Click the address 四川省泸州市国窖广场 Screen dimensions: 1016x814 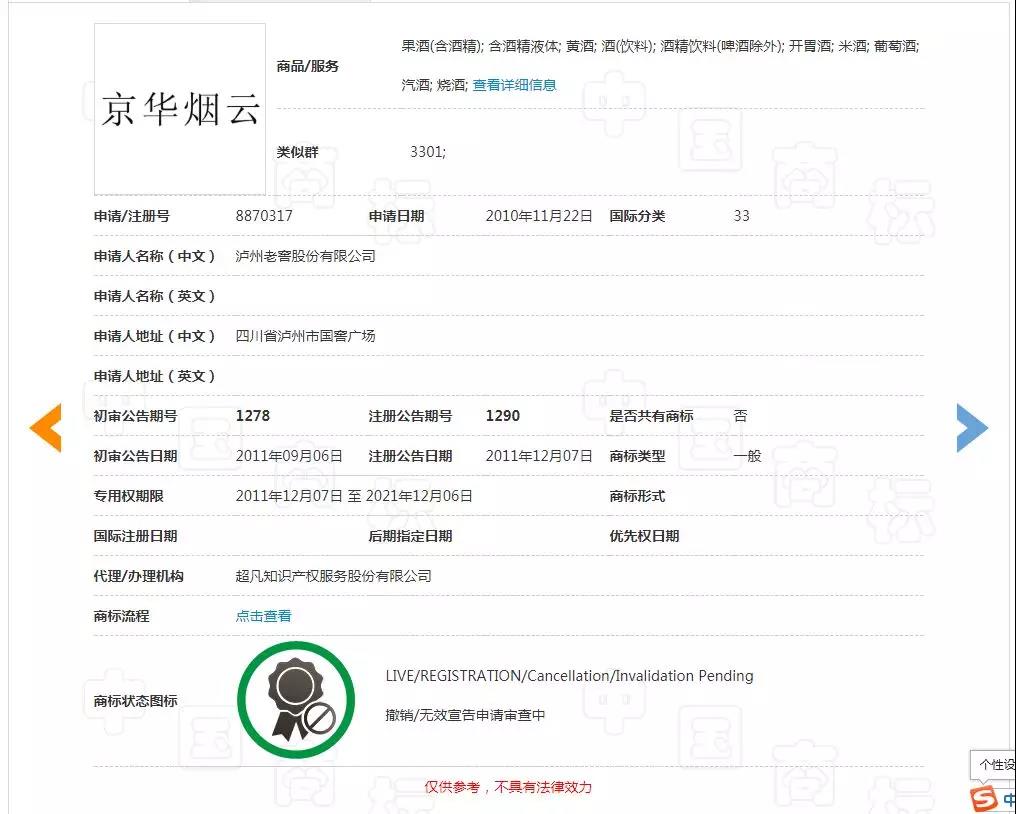[x=305, y=336]
